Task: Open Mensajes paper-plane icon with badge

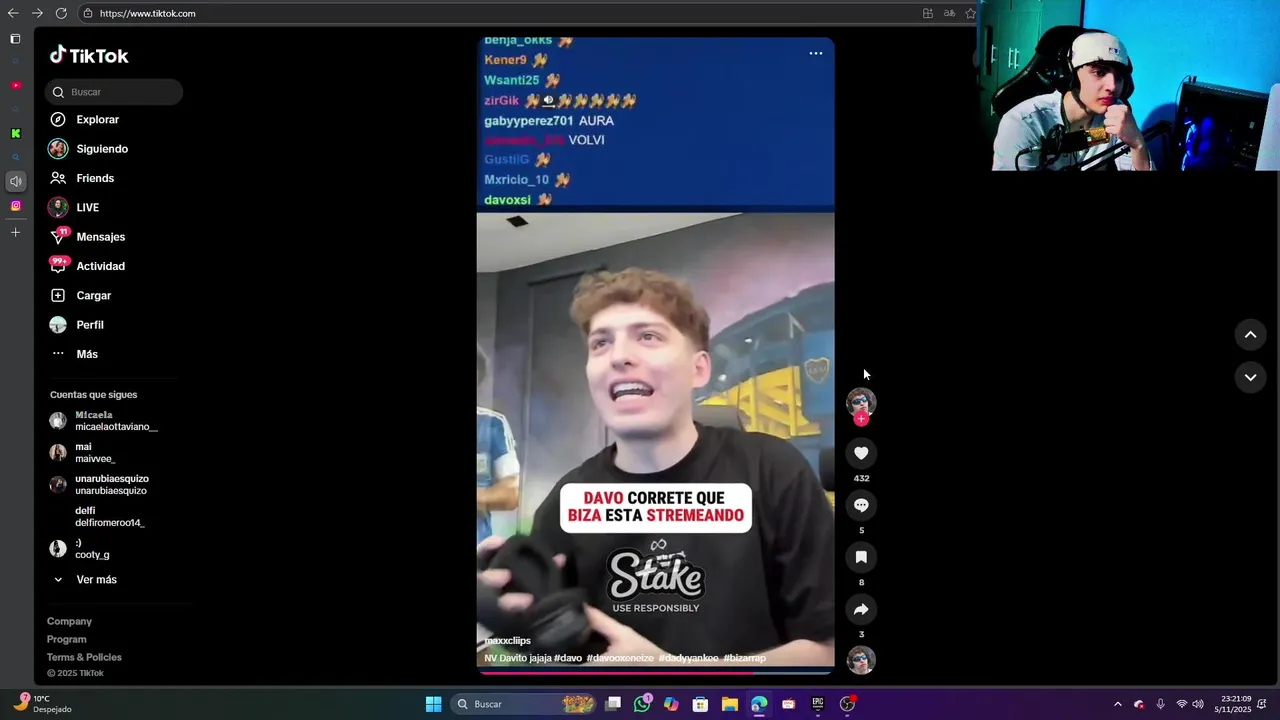Action: pyautogui.click(x=59, y=236)
